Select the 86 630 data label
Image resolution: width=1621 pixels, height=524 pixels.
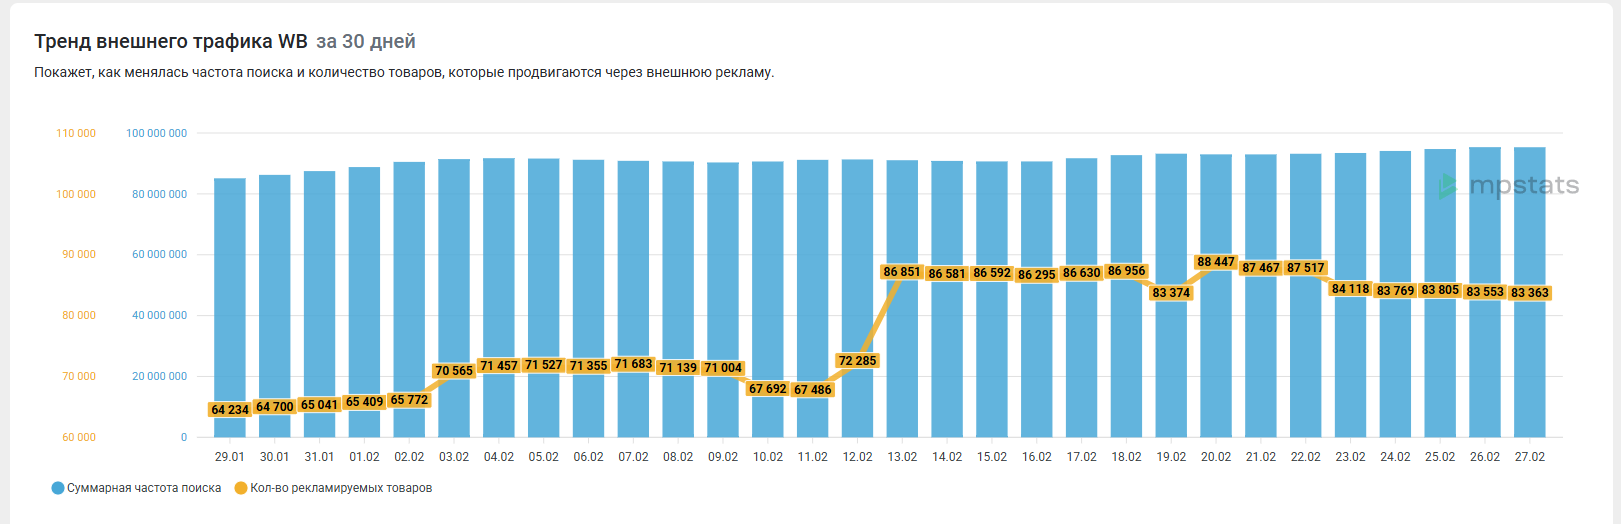[1082, 273]
